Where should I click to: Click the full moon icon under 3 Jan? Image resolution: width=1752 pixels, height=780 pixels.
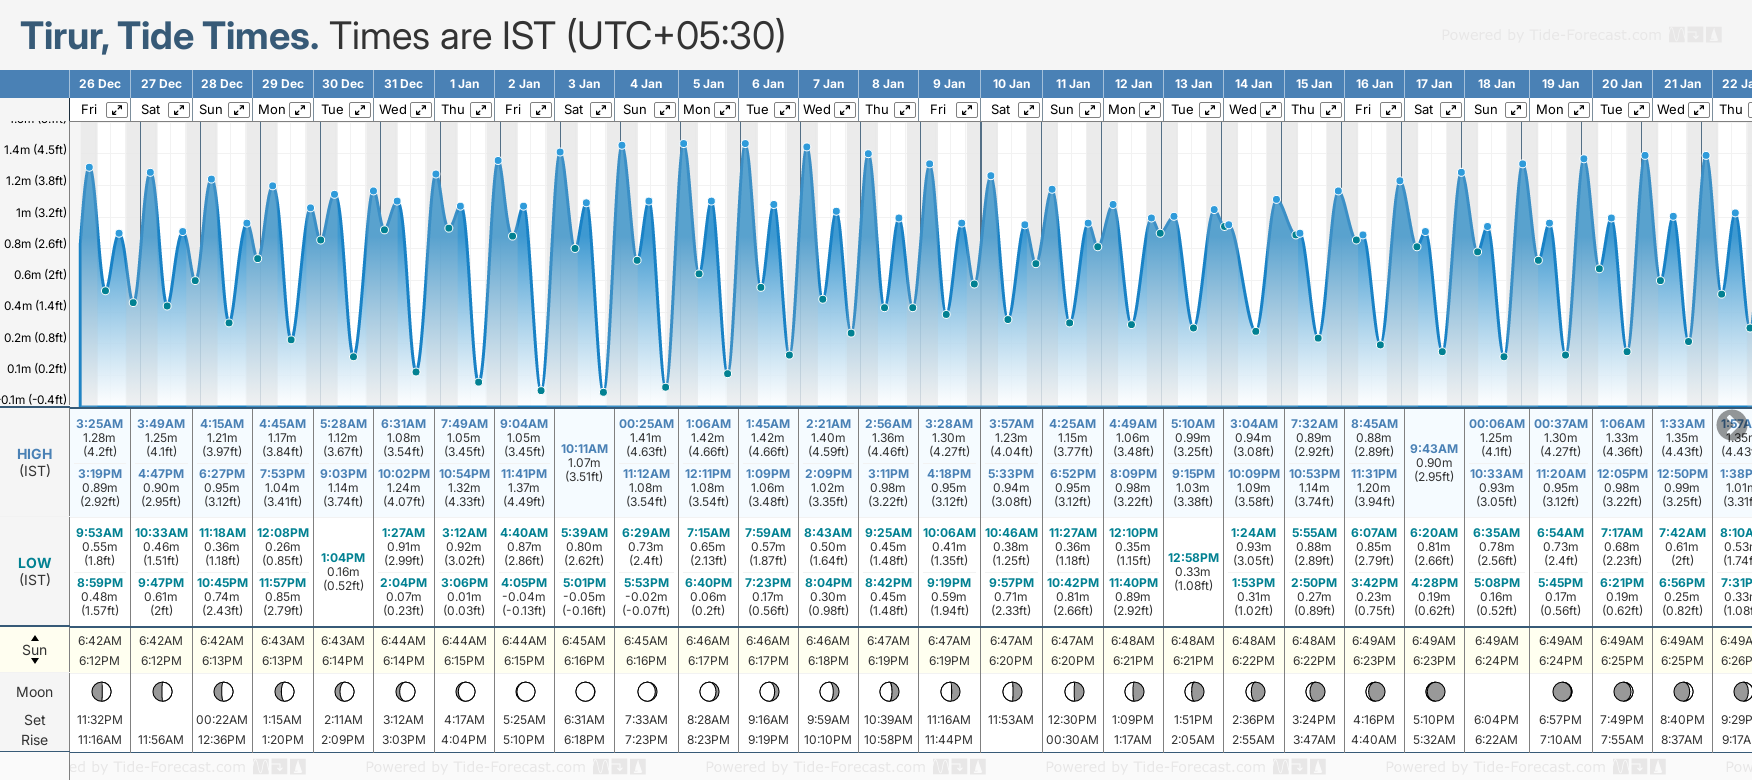585,691
